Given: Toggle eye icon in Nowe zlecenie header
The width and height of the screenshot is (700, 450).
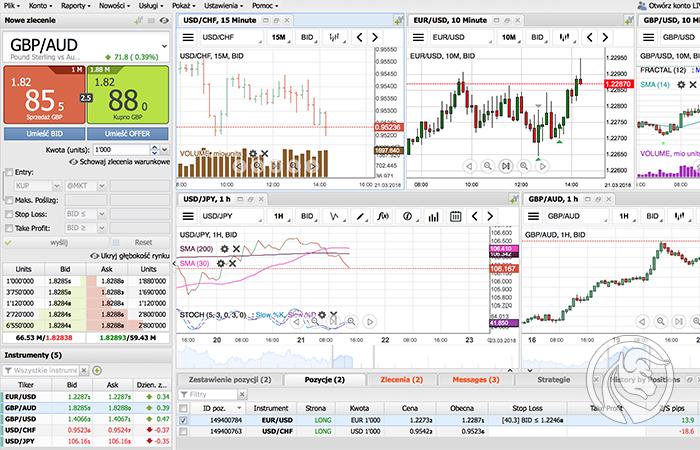Looking at the screenshot, I should point(164,21).
